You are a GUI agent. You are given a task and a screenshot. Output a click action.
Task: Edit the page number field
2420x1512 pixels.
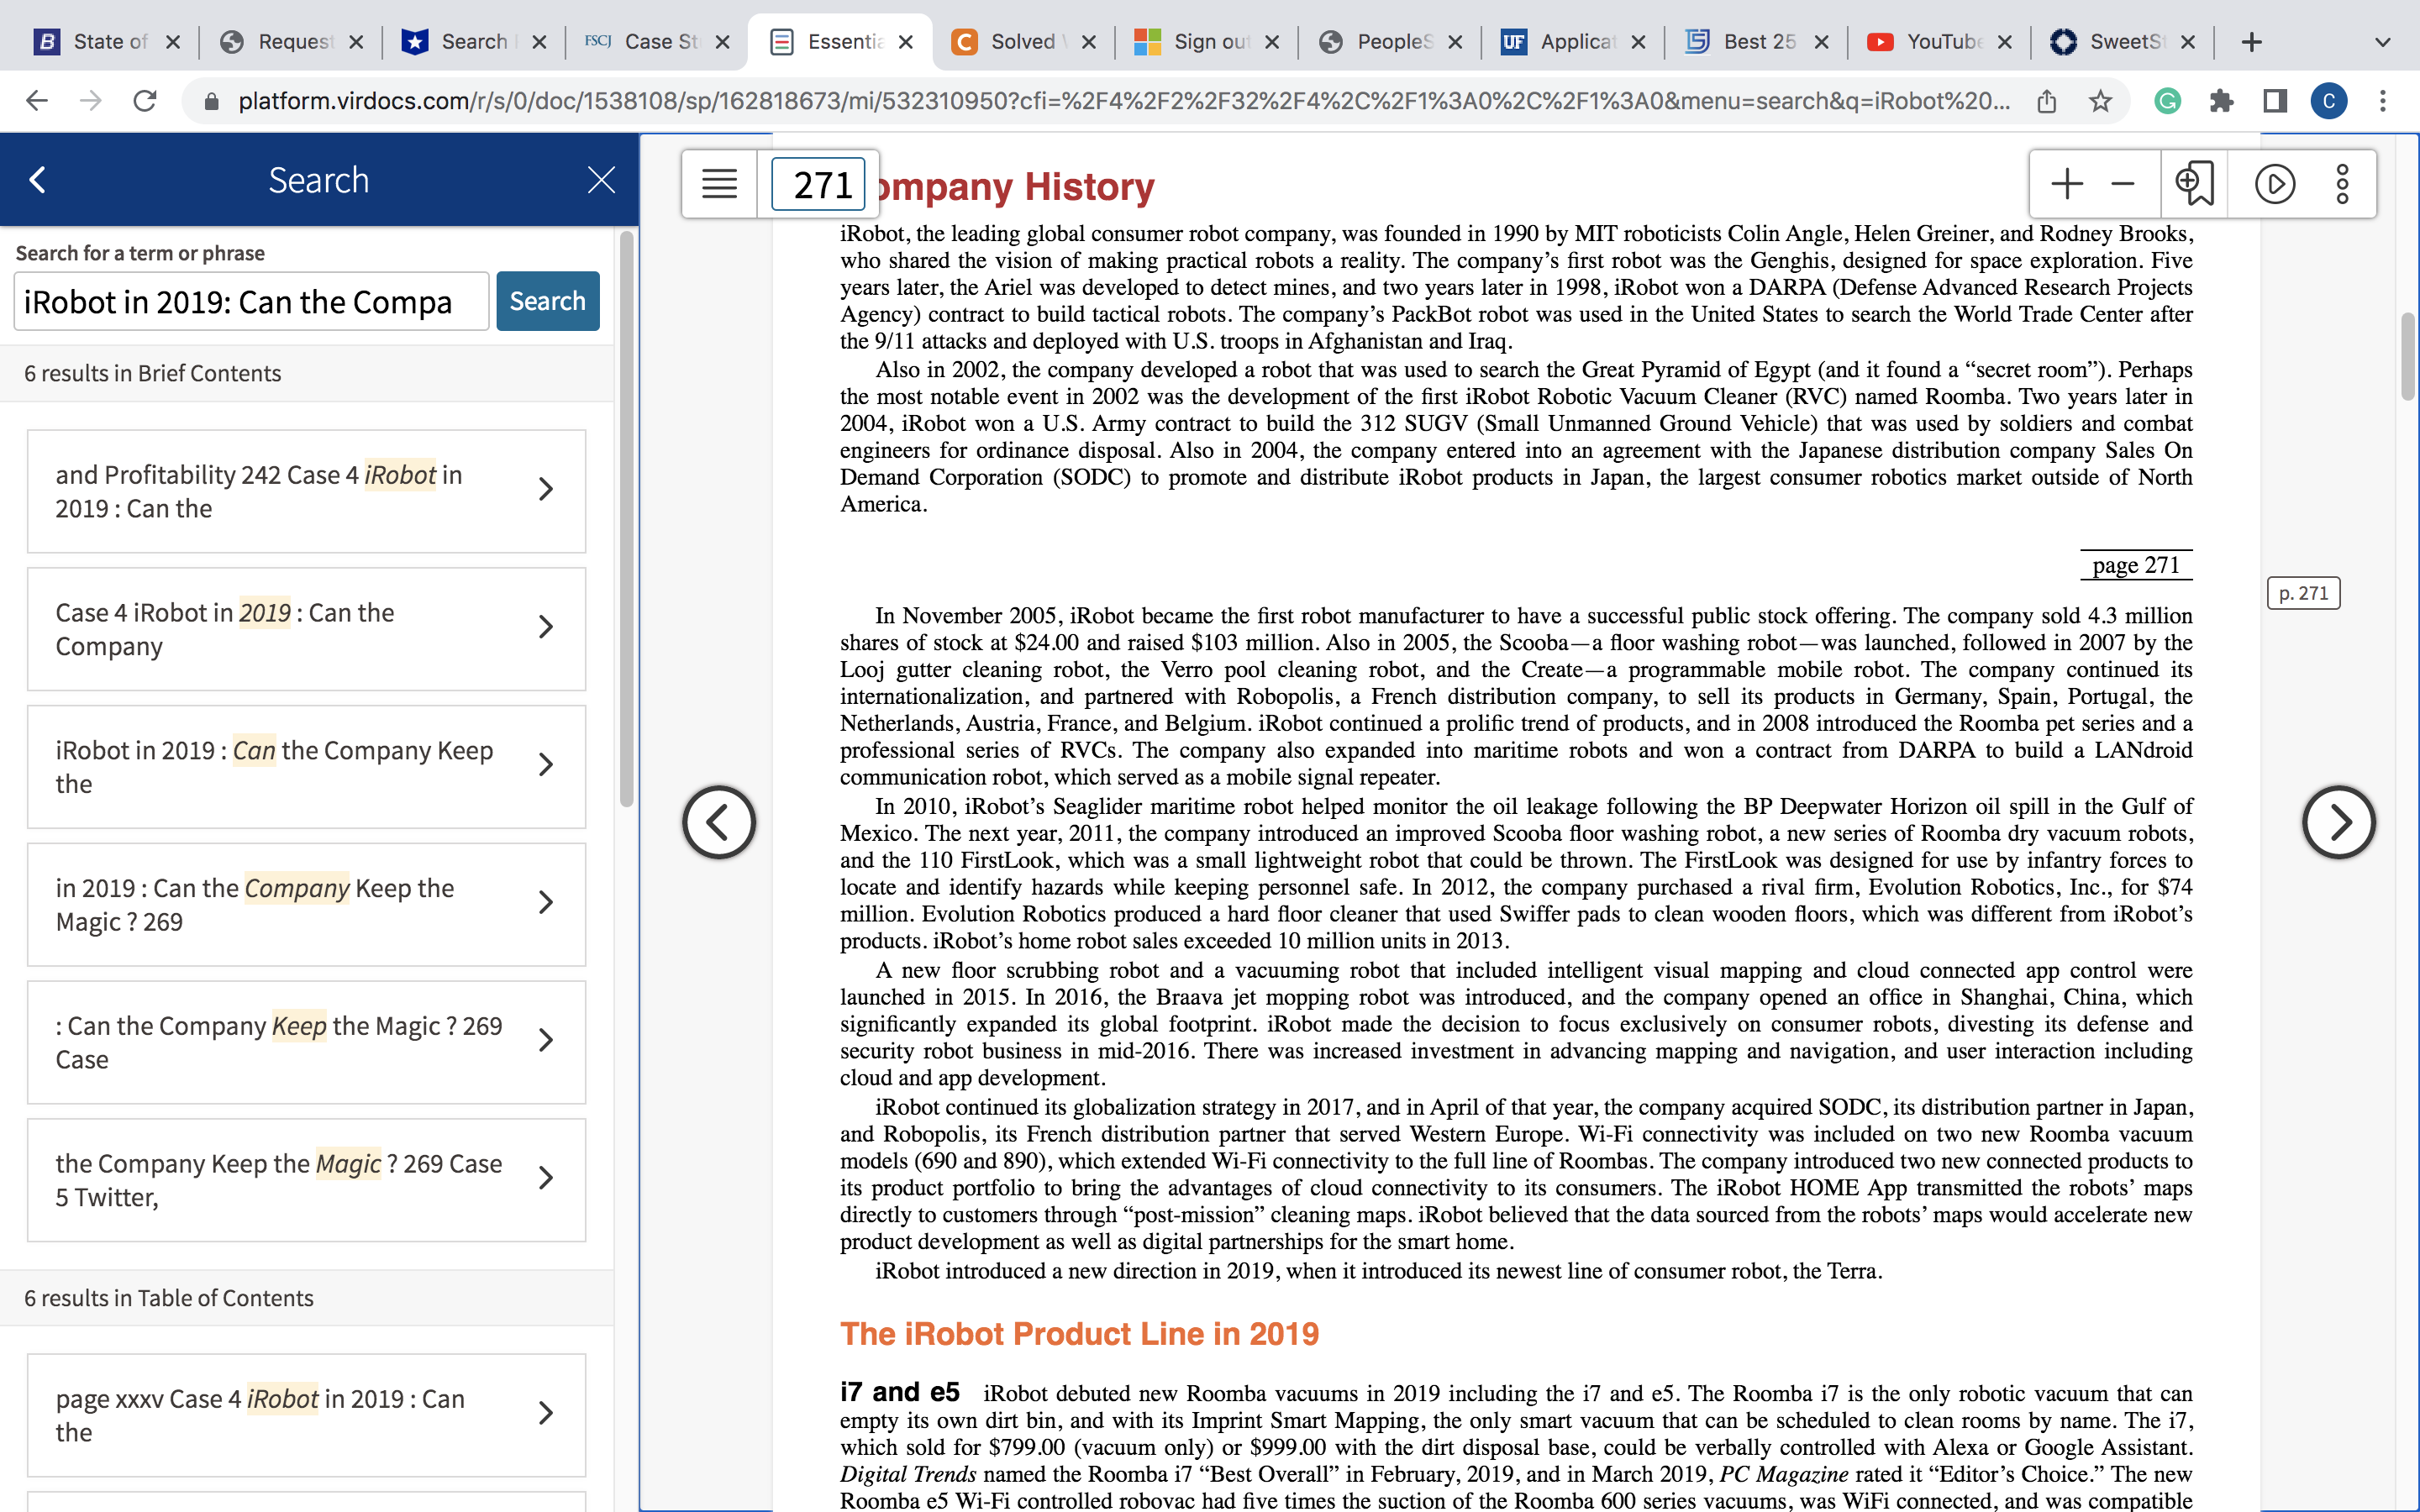click(x=819, y=184)
